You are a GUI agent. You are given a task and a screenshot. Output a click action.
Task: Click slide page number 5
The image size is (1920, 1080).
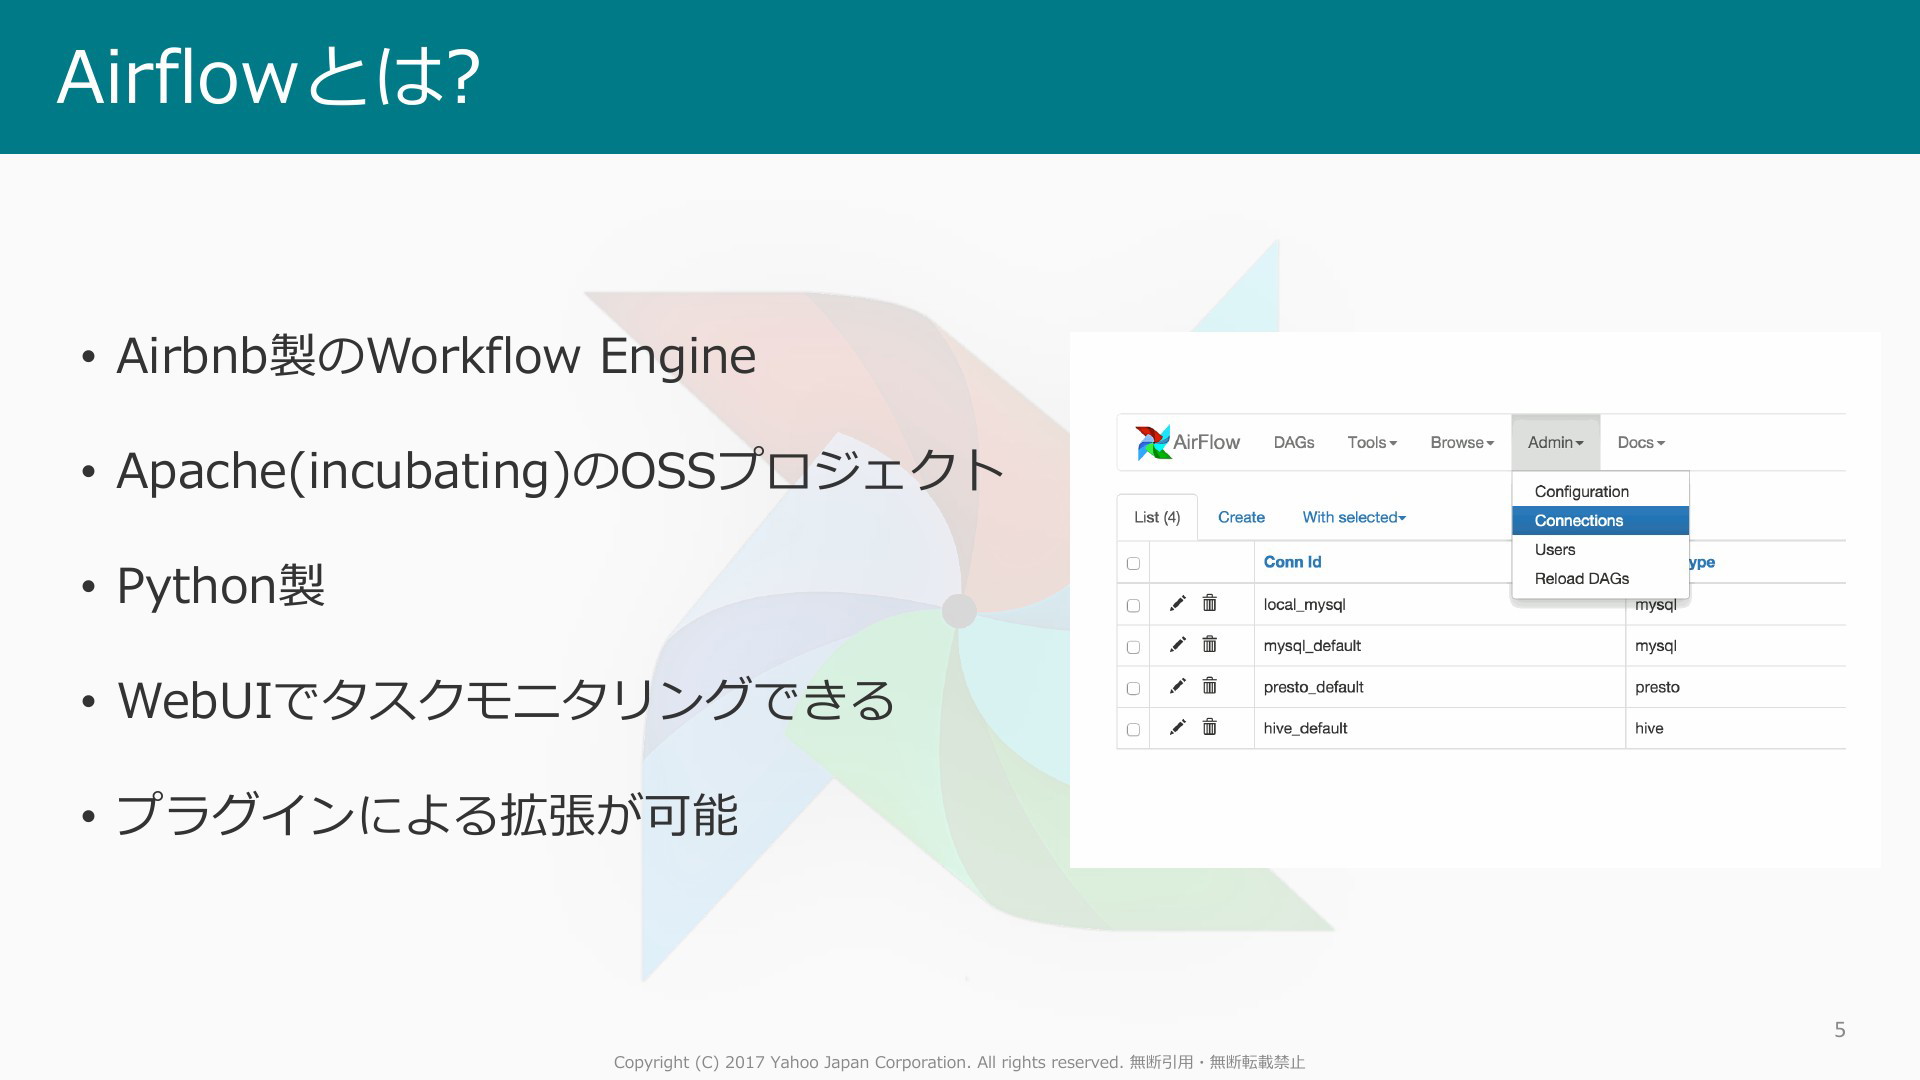tap(1839, 1030)
